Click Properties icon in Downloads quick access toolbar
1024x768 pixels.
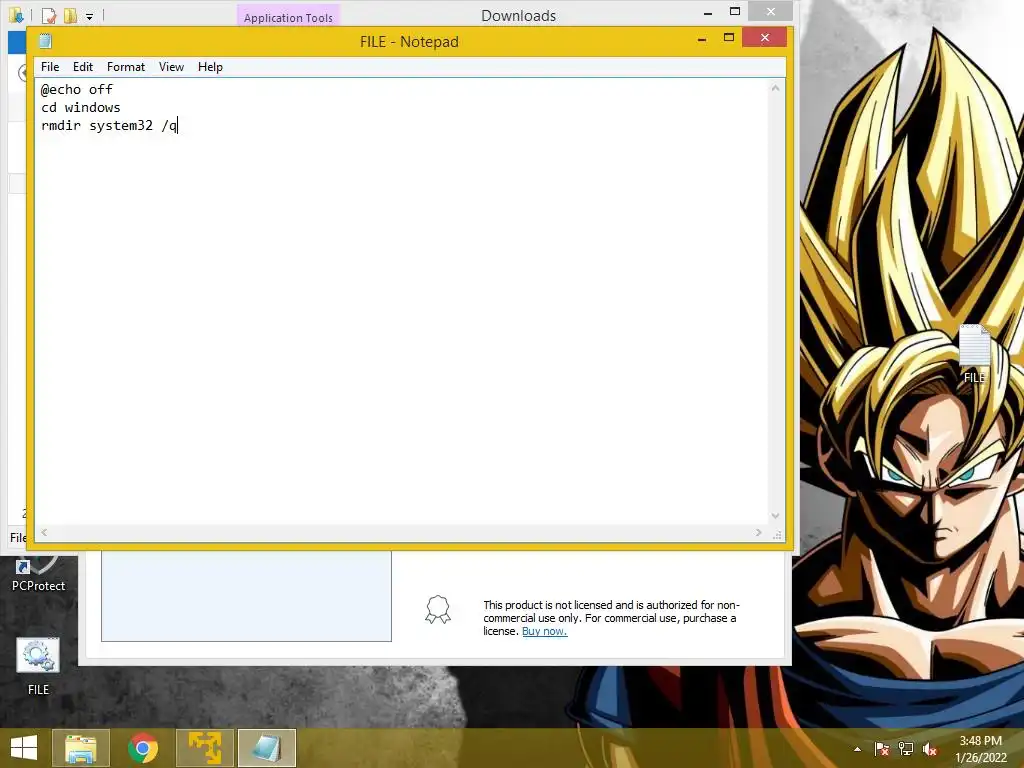tap(49, 15)
